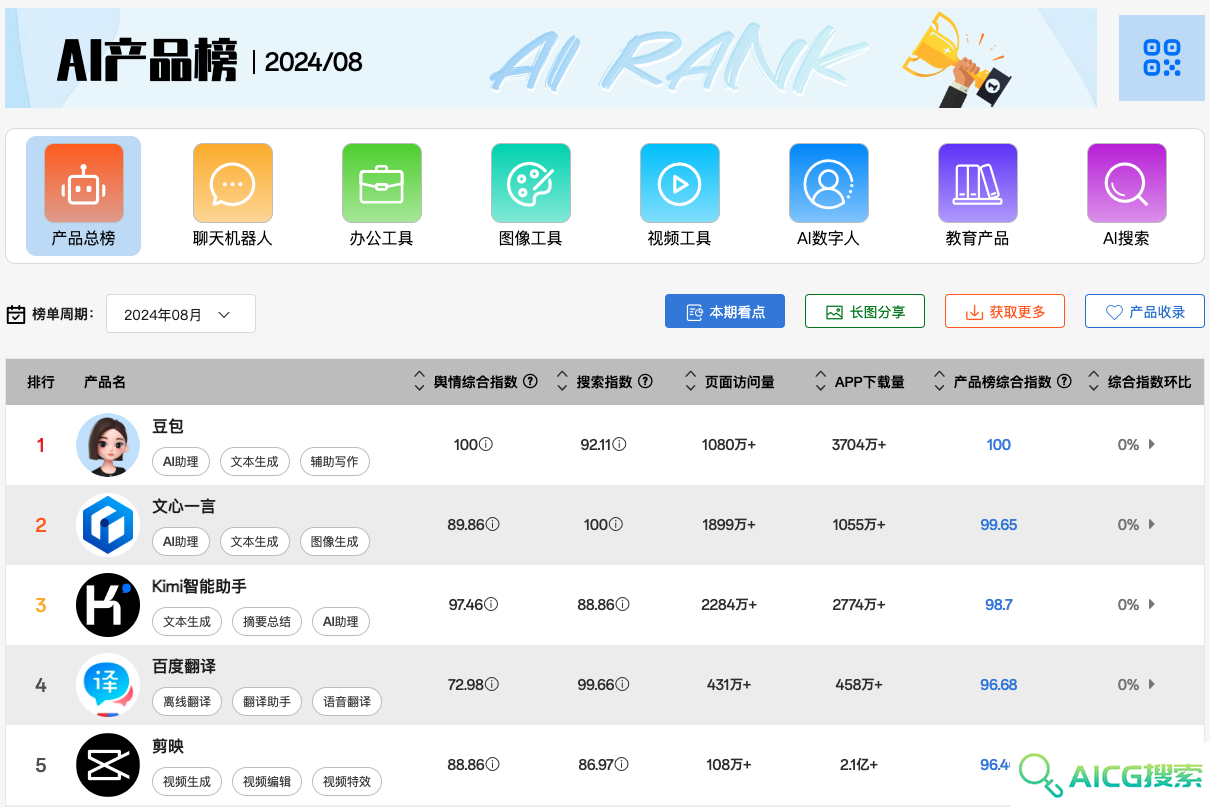Open the 教育产品 books category
This screenshot has width=1210, height=807.
pyautogui.click(x=978, y=183)
